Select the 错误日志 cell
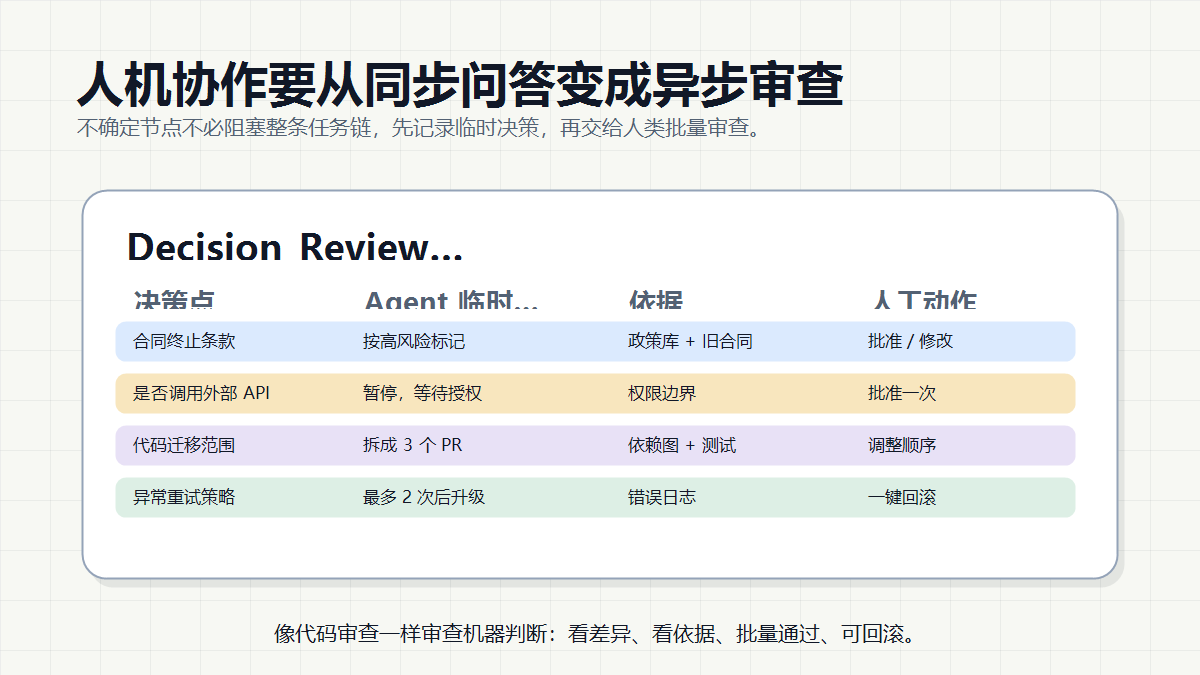 click(662, 497)
